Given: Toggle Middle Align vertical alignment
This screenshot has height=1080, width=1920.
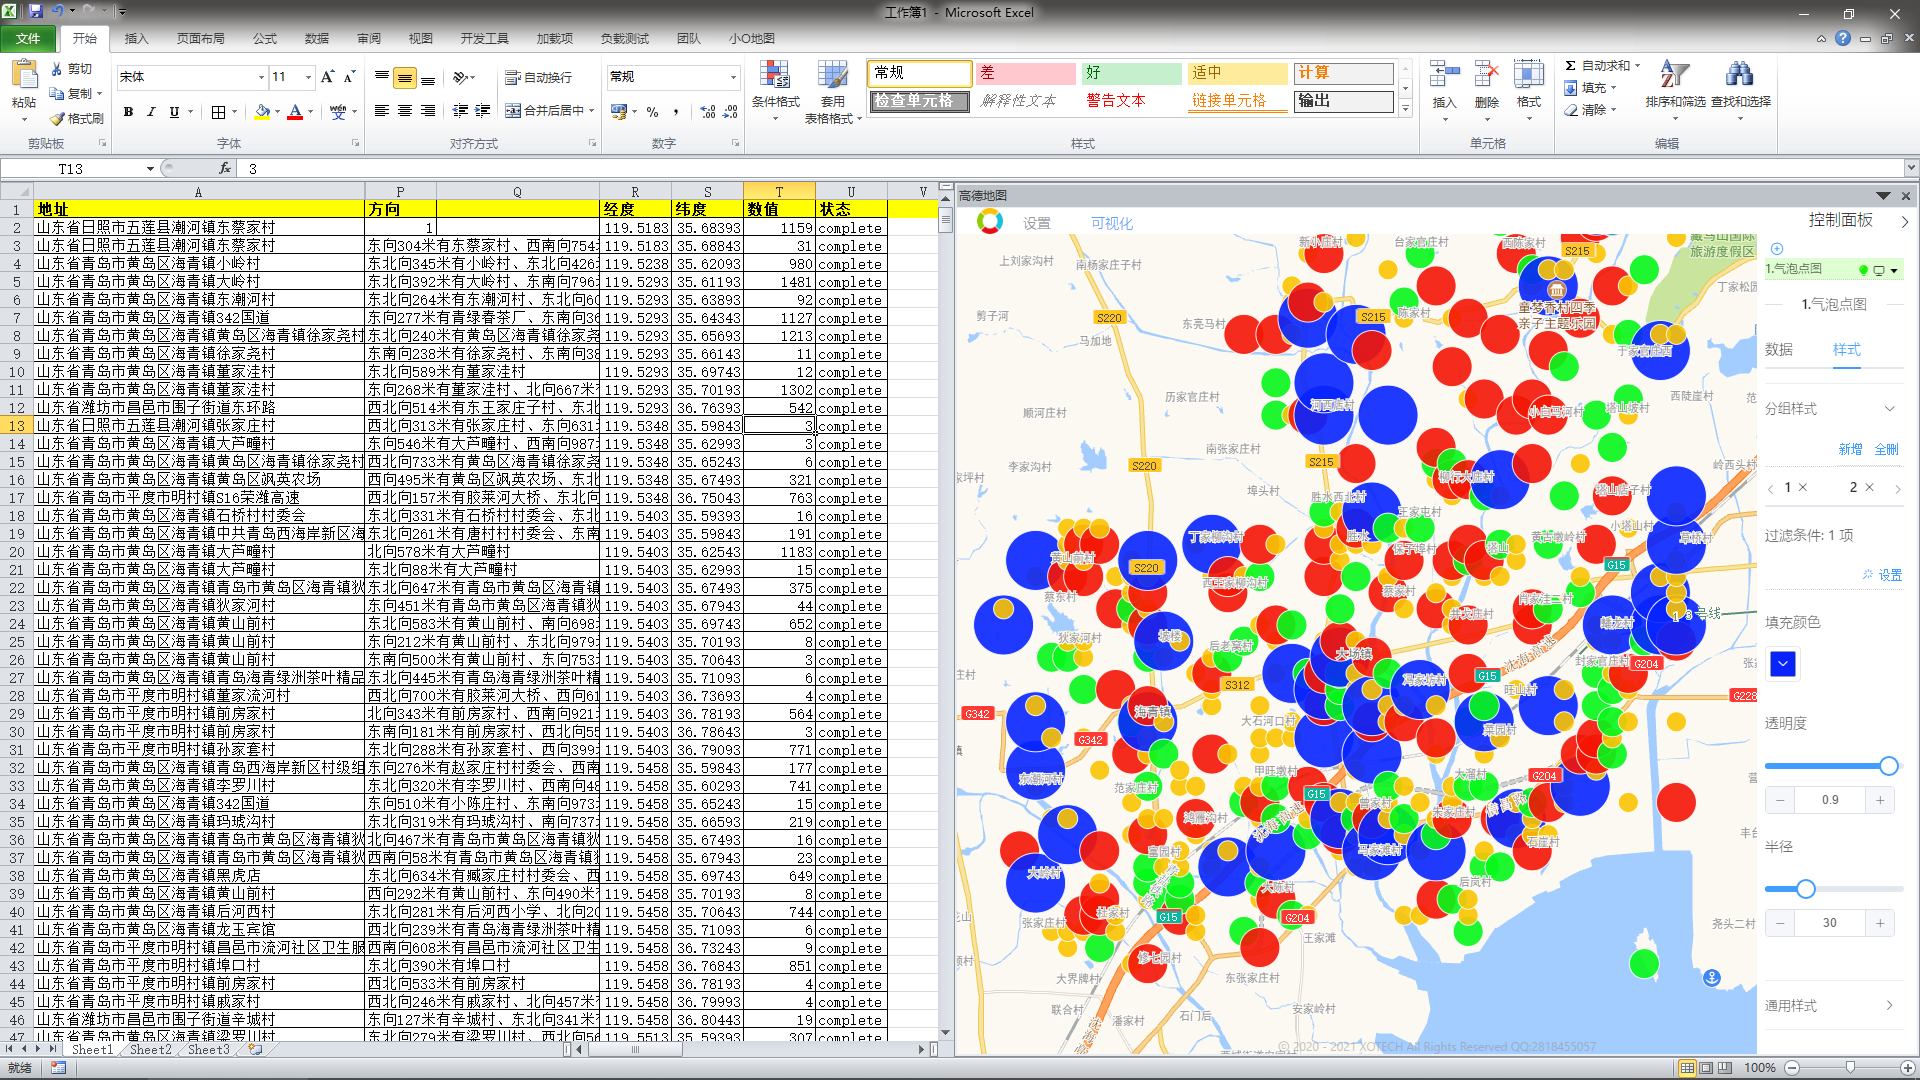Looking at the screenshot, I should 404,77.
